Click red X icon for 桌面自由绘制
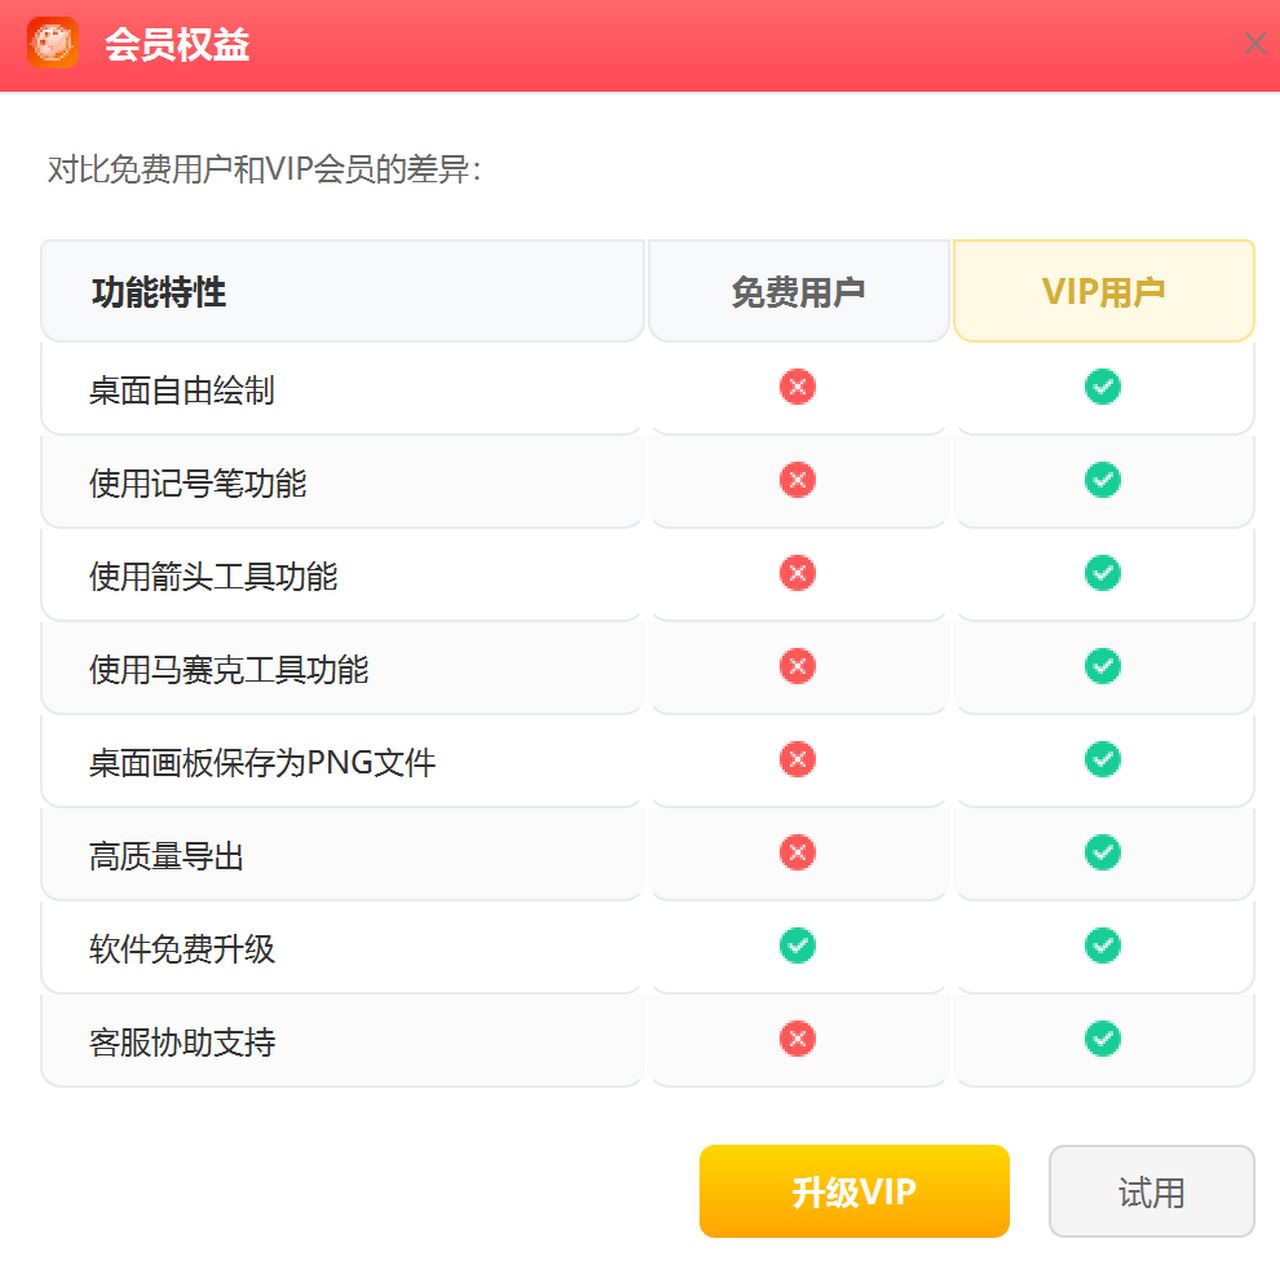 [797, 387]
